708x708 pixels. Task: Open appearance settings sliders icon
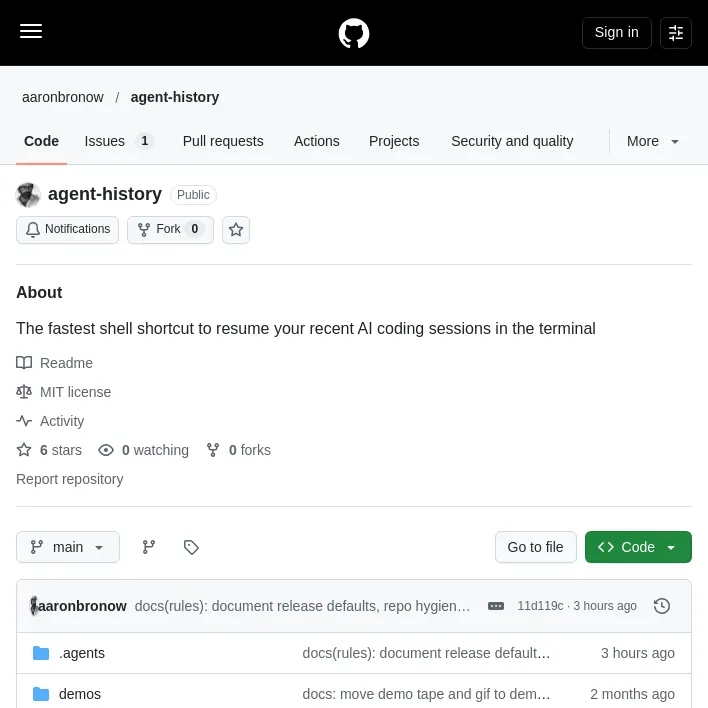pos(675,33)
